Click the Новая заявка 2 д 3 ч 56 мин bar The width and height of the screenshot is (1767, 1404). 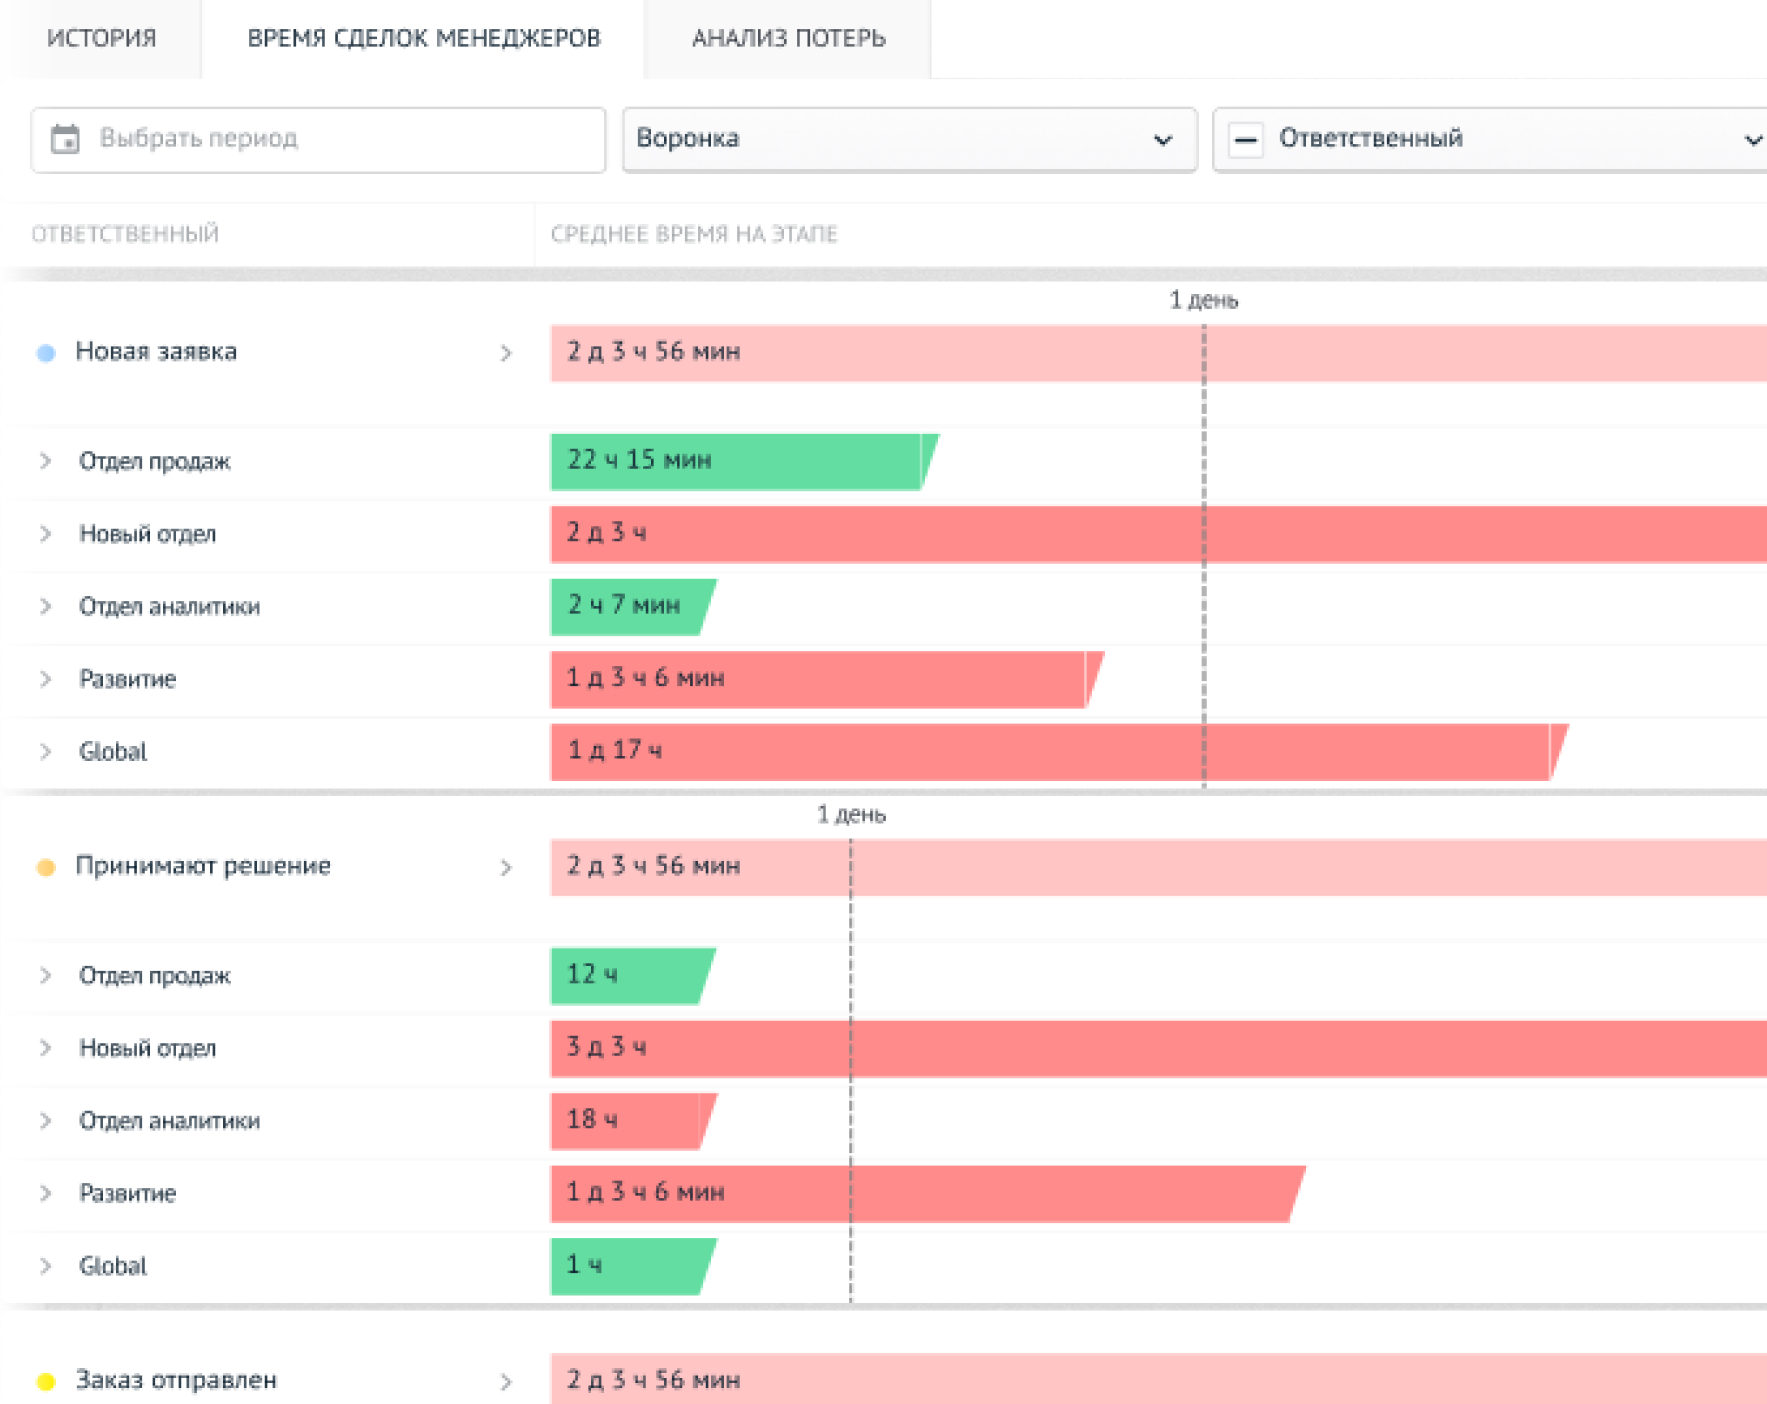click(x=1158, y=353)
